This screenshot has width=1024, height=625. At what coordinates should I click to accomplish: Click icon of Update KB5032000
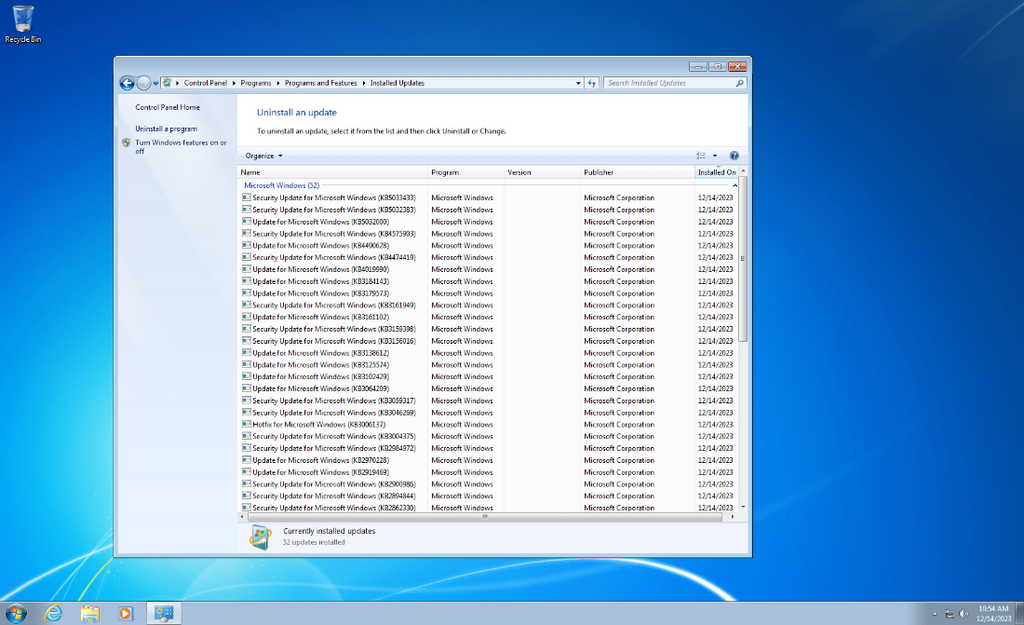[246, 221]
